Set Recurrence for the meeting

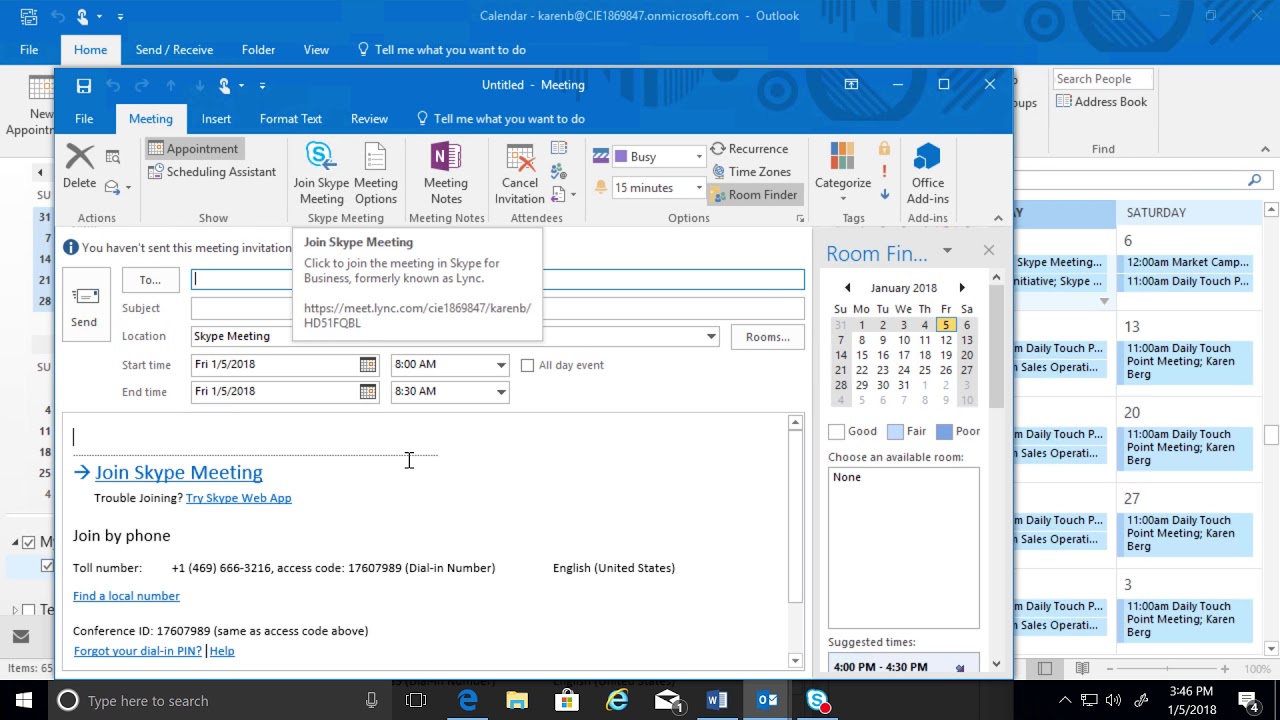(749, 149)
